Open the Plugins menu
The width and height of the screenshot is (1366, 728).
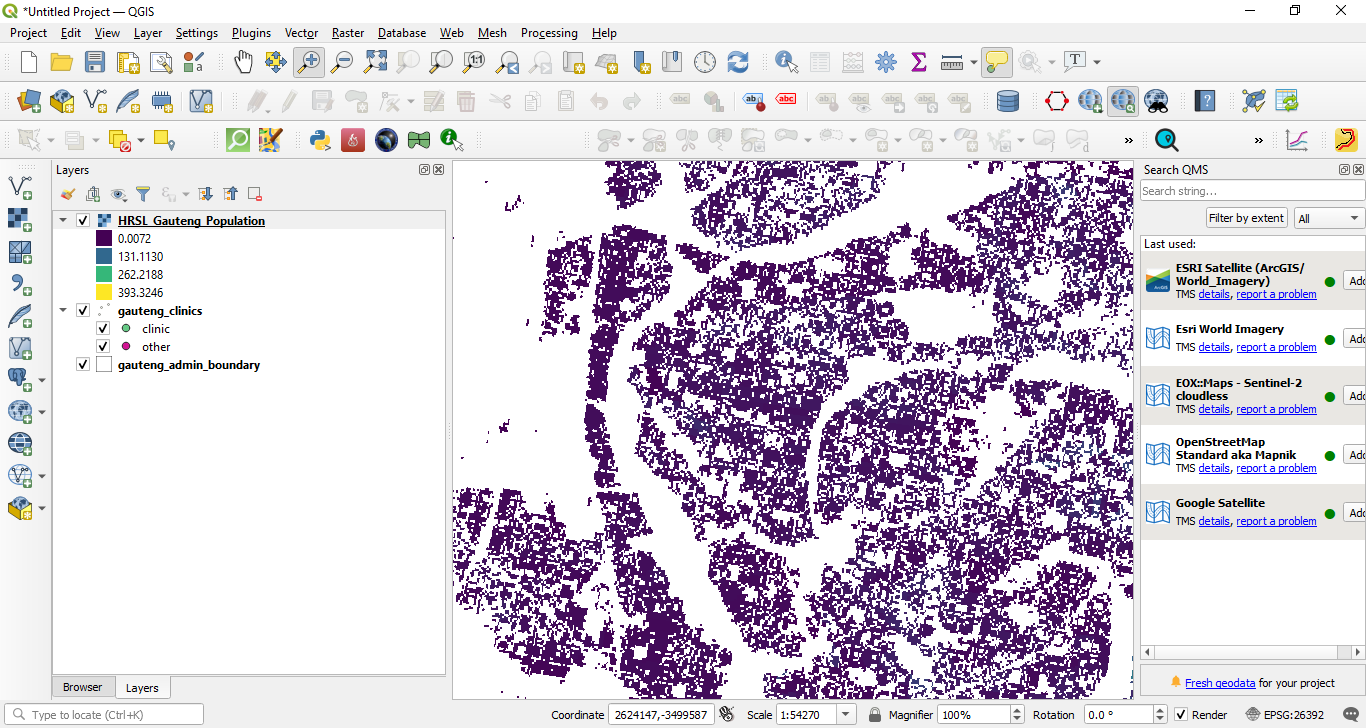[x=251, y=33]
